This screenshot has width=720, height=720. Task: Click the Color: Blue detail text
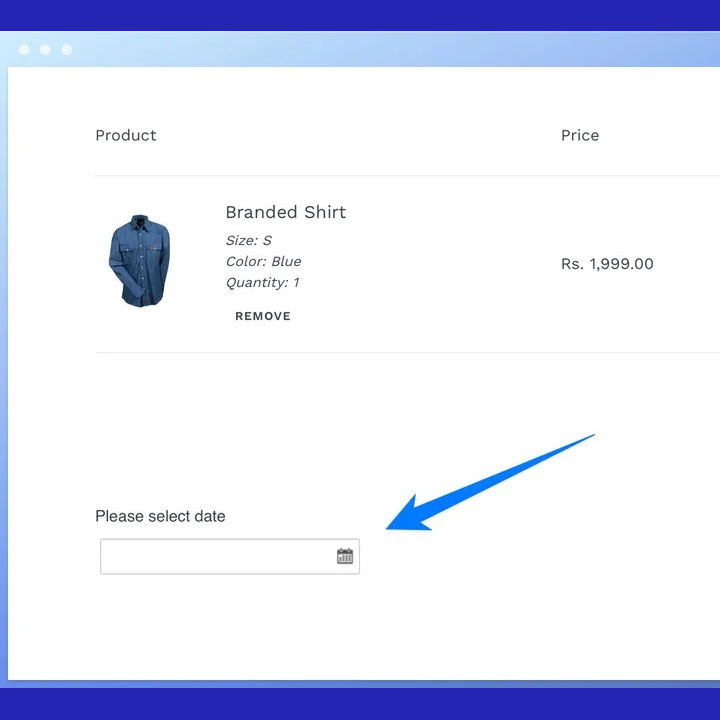(x=263, y=261)
